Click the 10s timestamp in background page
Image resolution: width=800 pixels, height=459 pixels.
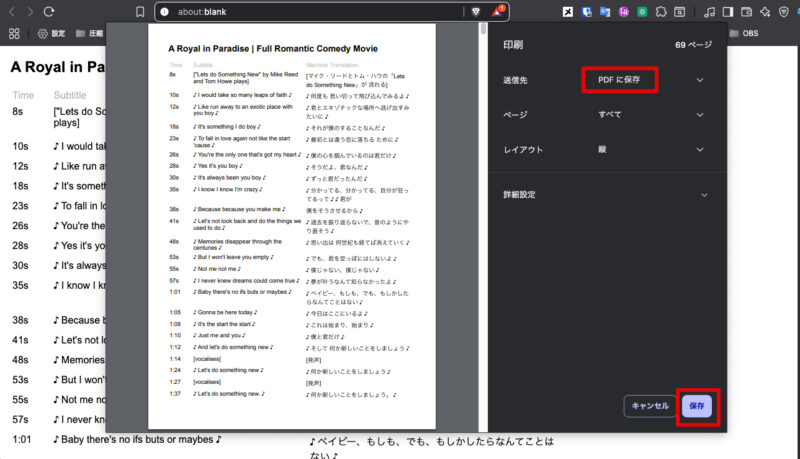(20, 147)
